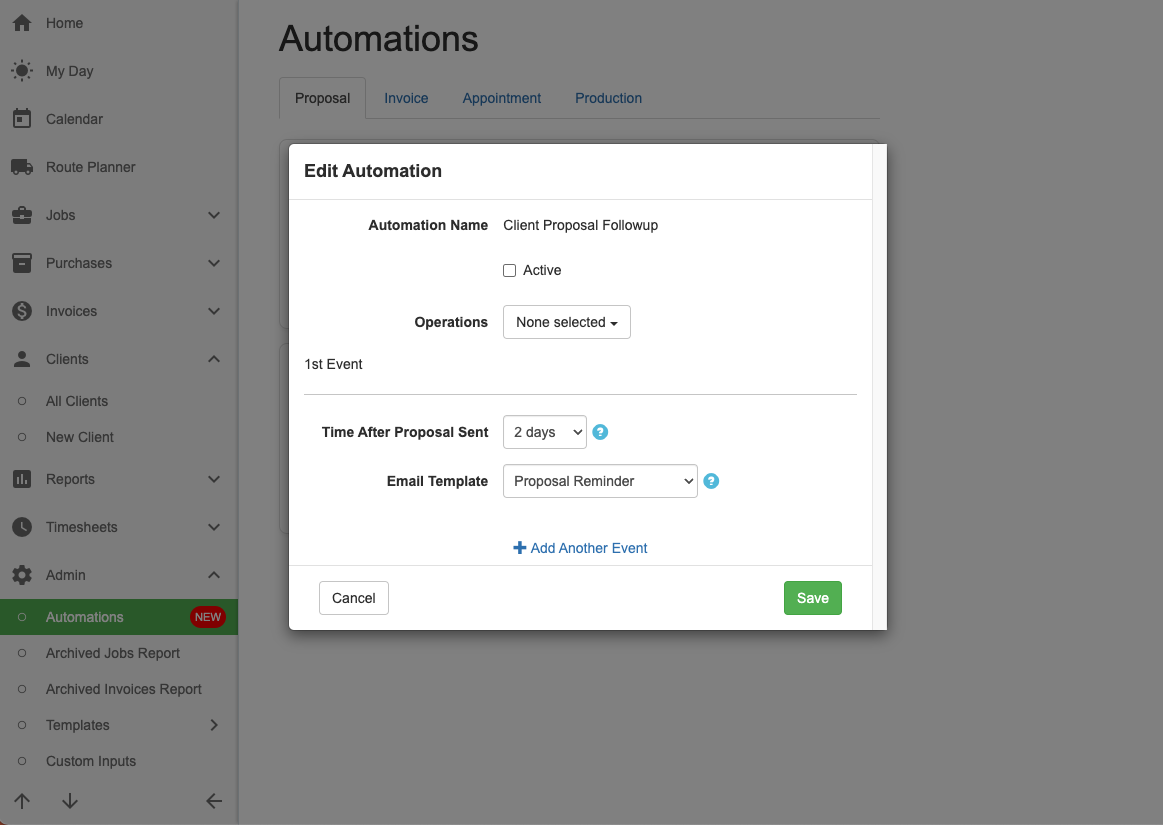Click the Calendar icon in sidebar
Image resolution: width=1163 pixels, height=825 pixels.
pos(21,119)
